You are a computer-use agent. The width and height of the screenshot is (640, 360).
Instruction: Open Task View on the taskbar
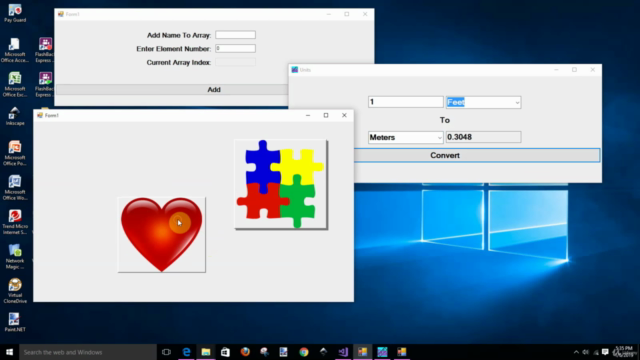click(166, 352)
